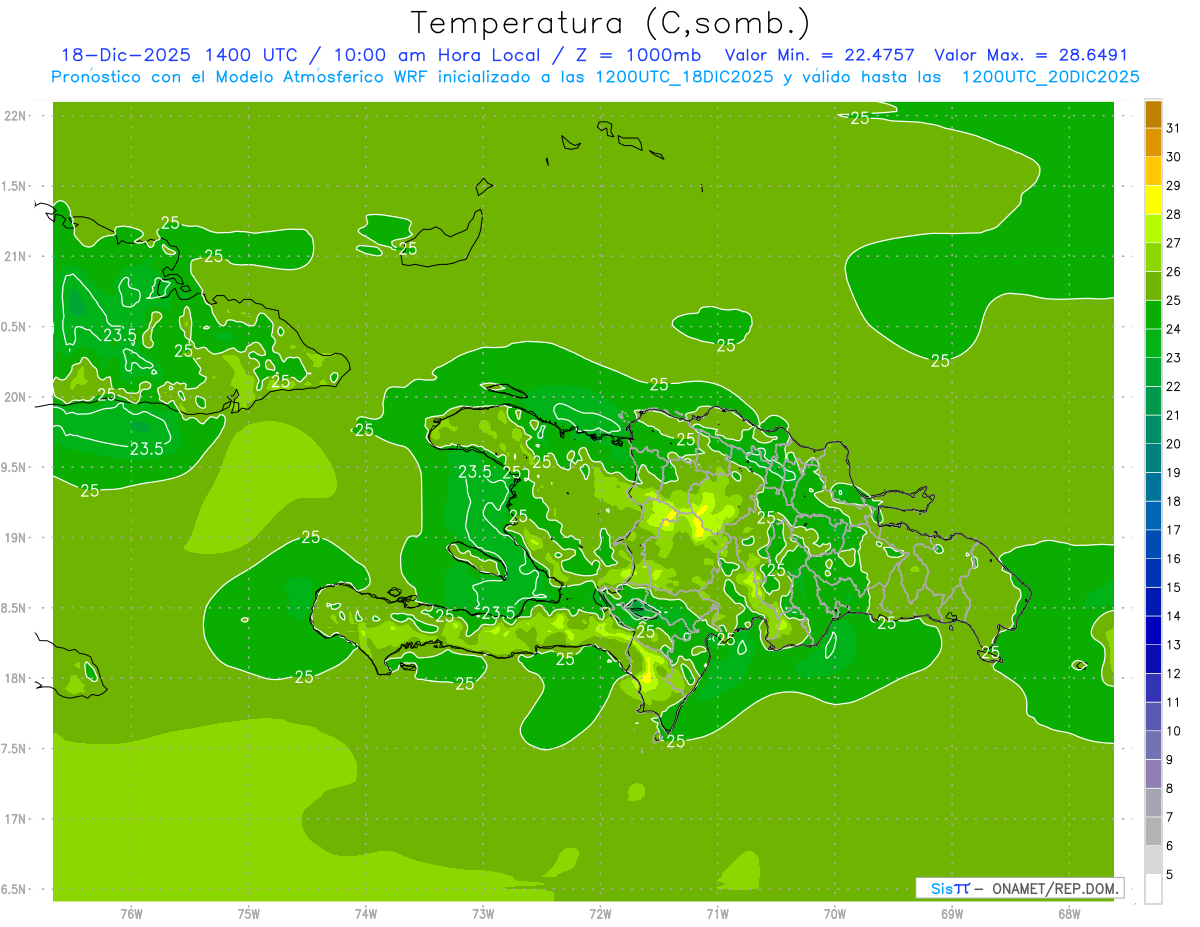Click the 'Temperatura (C,somb.)' map title
1200x927 pixels.
click(x=611, y=23)
